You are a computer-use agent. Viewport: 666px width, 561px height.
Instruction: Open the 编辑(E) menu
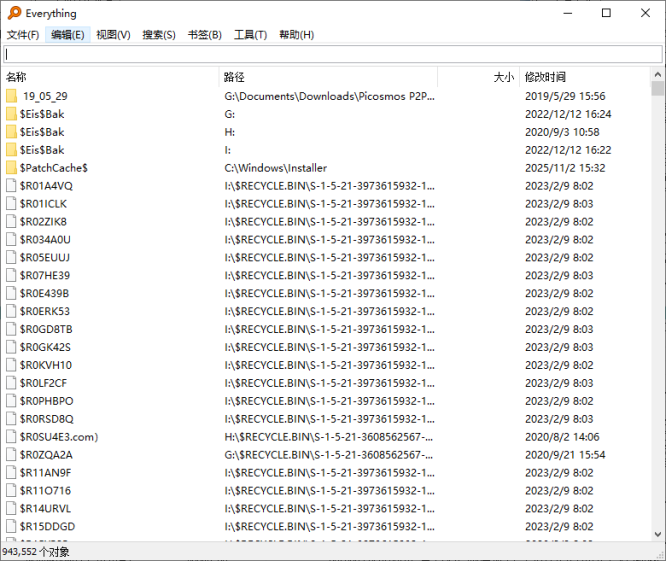68,35
